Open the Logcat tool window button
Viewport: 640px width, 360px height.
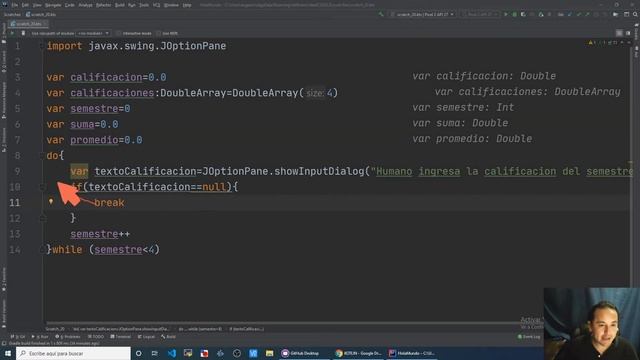(x=146, y=337)
